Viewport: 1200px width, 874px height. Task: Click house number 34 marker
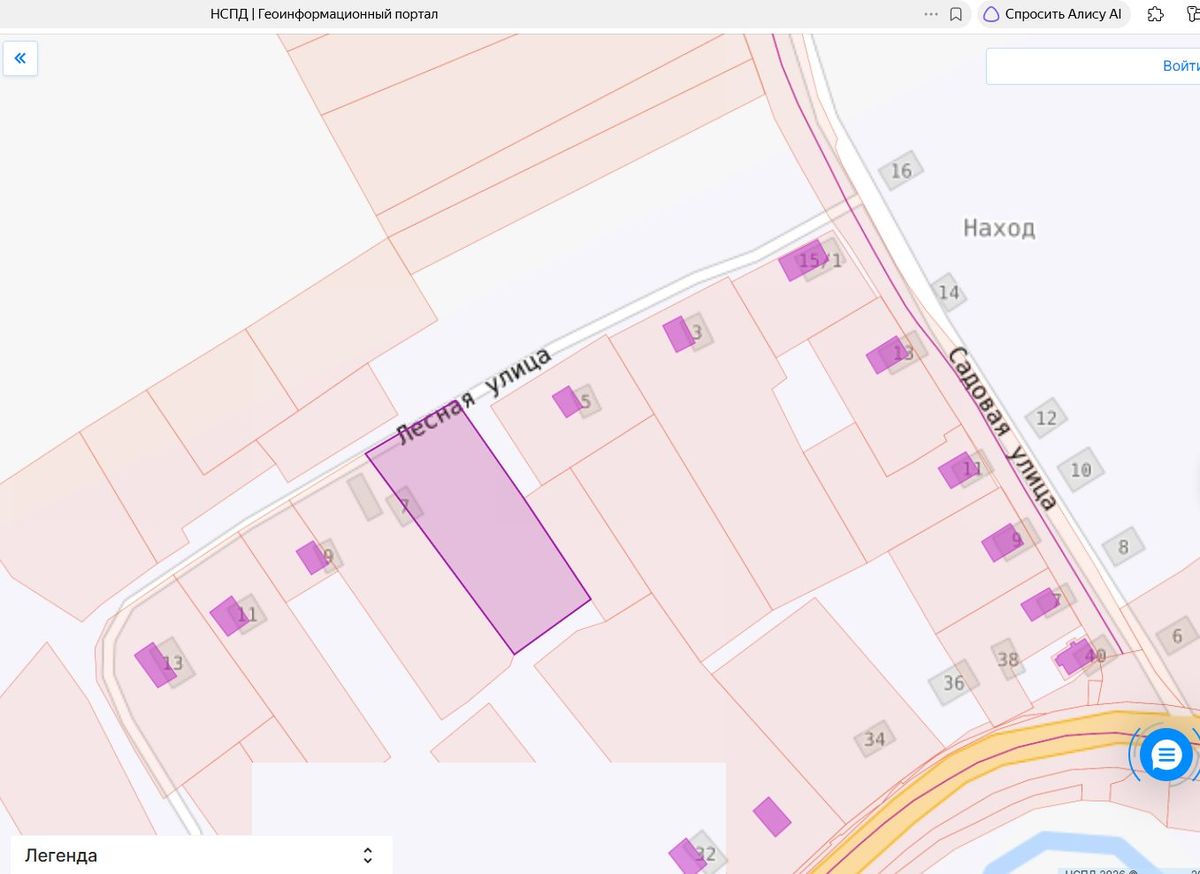(875, 739)
